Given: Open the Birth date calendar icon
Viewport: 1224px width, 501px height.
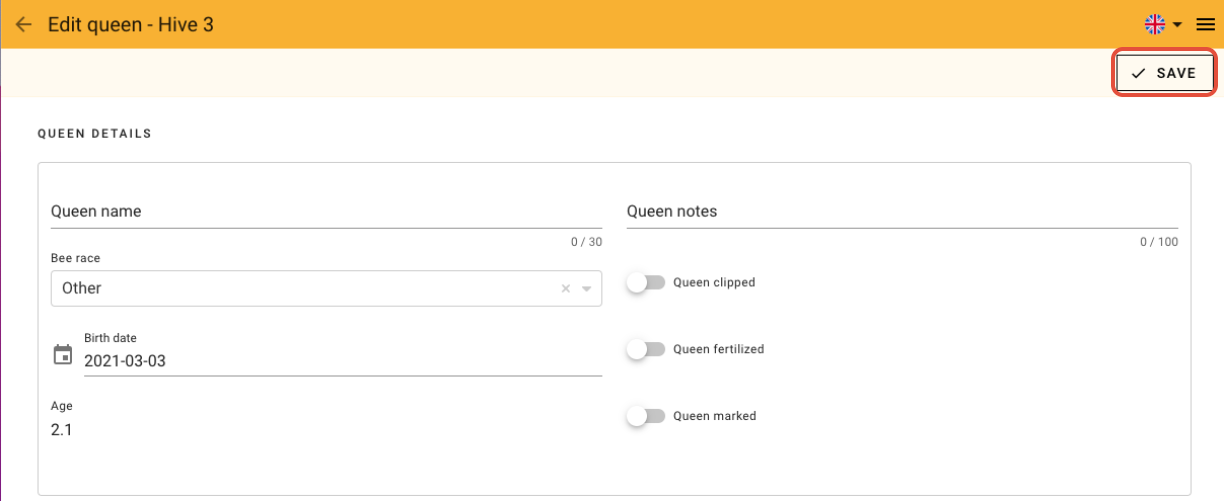Looking at the screenshot, I should point(63,354).
